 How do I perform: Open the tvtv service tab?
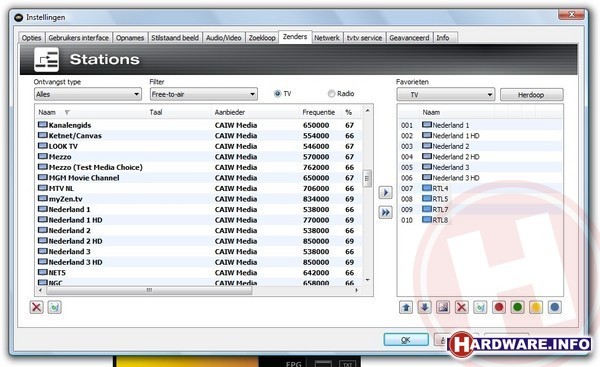364,38
